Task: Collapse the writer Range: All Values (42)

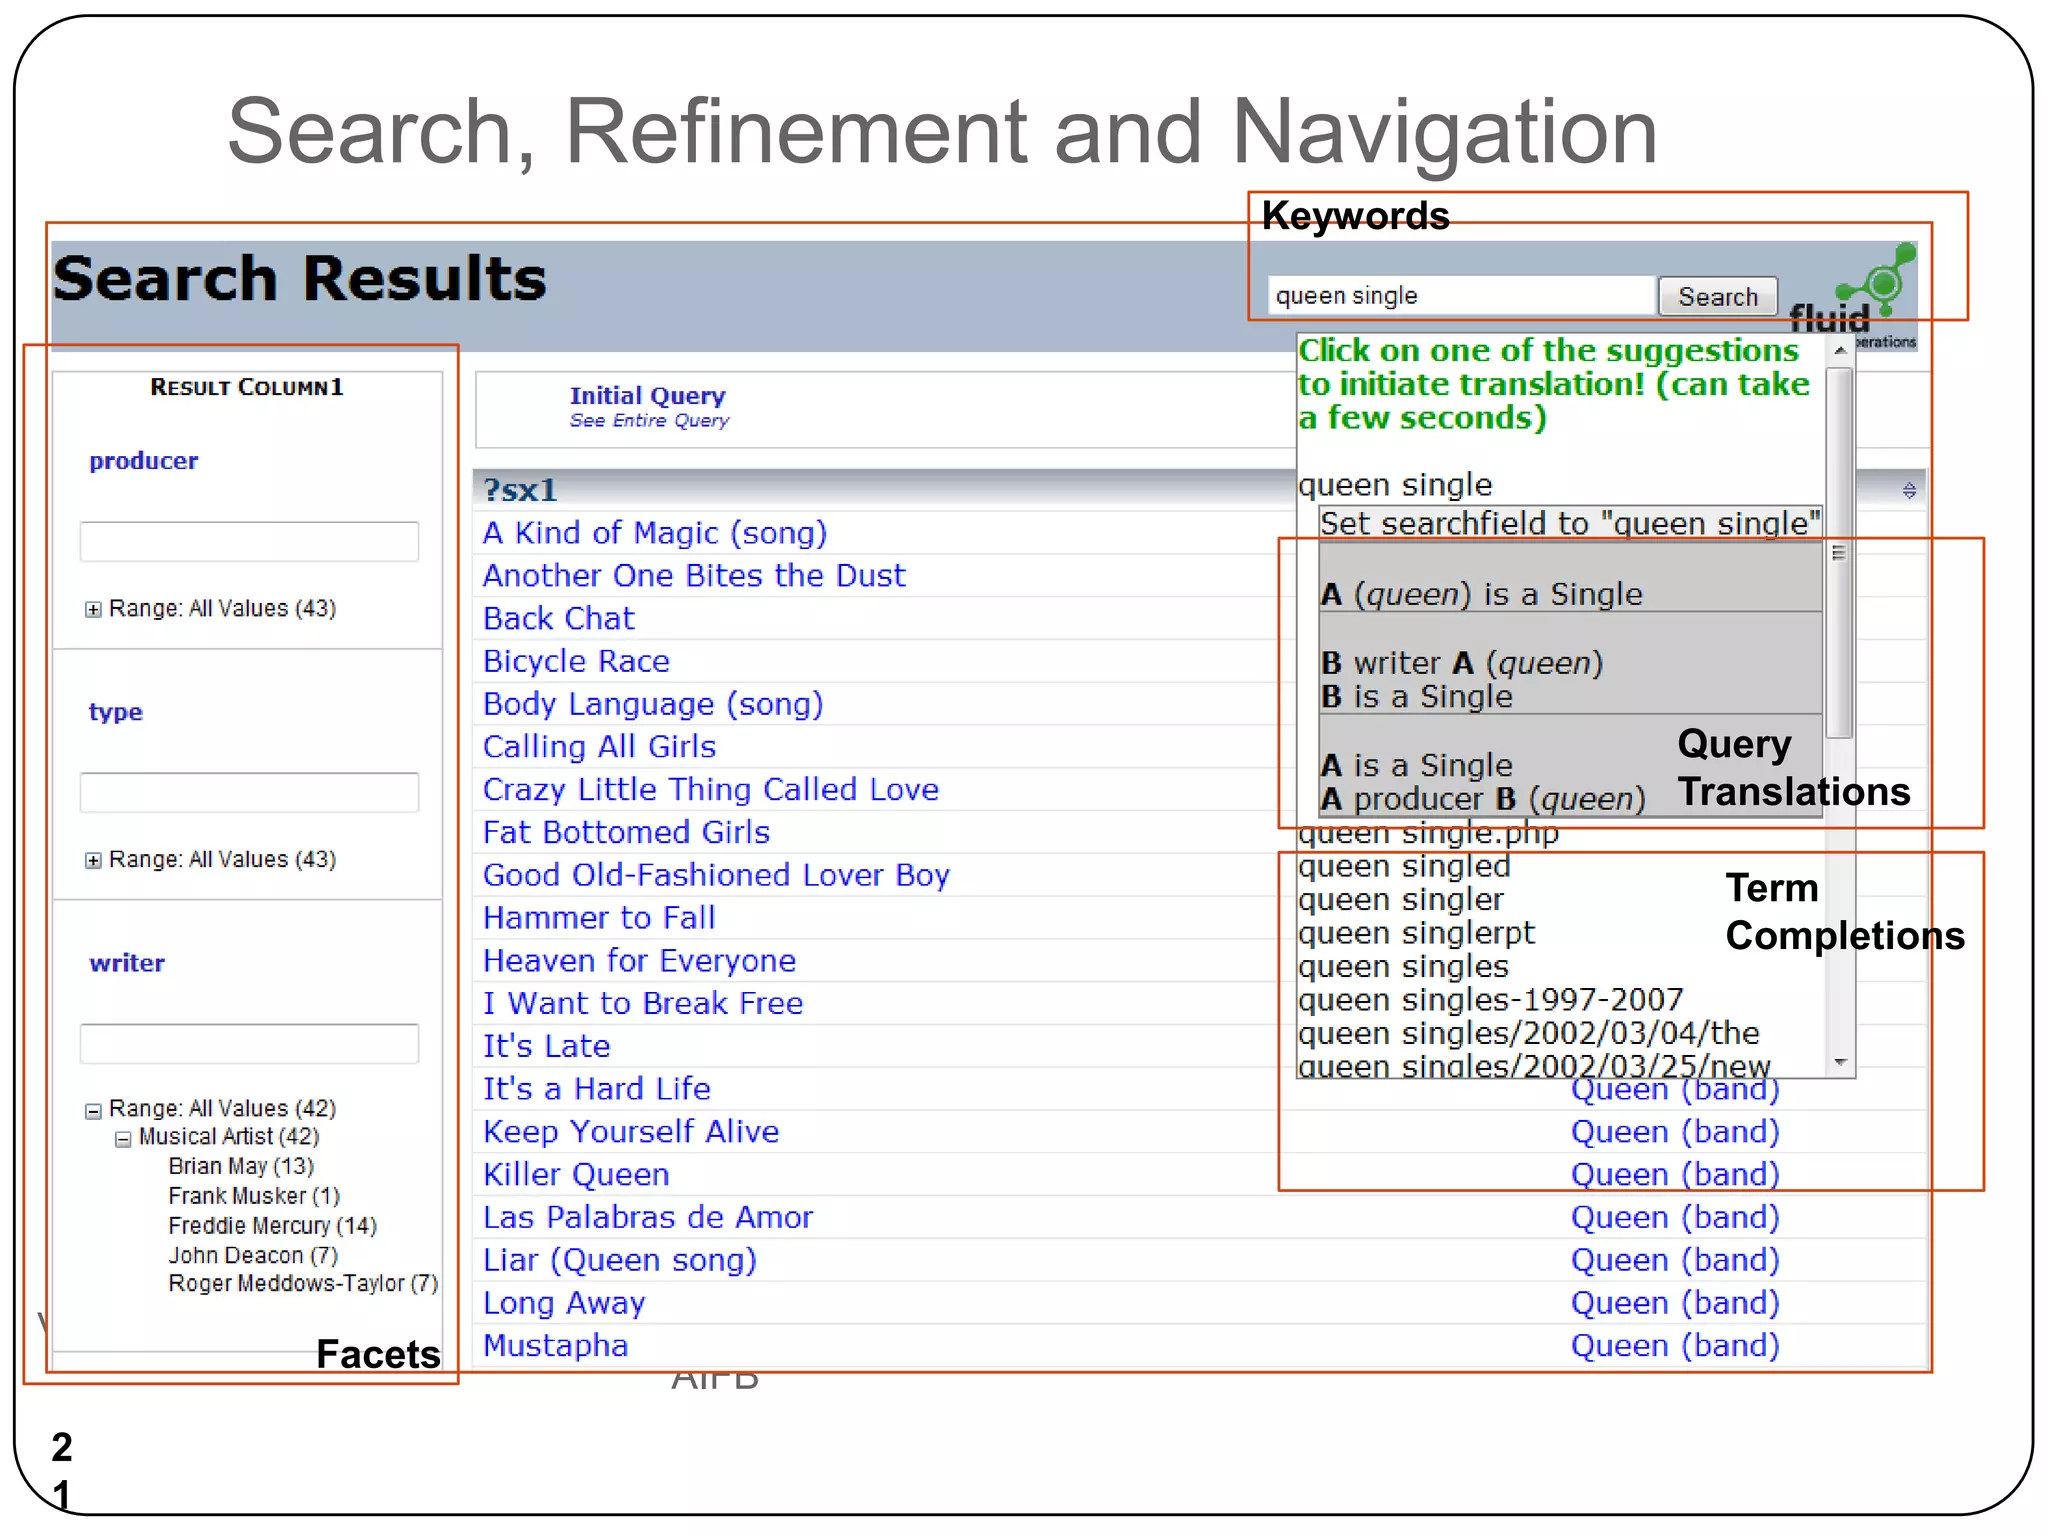Action: (x=93, y=1110)
